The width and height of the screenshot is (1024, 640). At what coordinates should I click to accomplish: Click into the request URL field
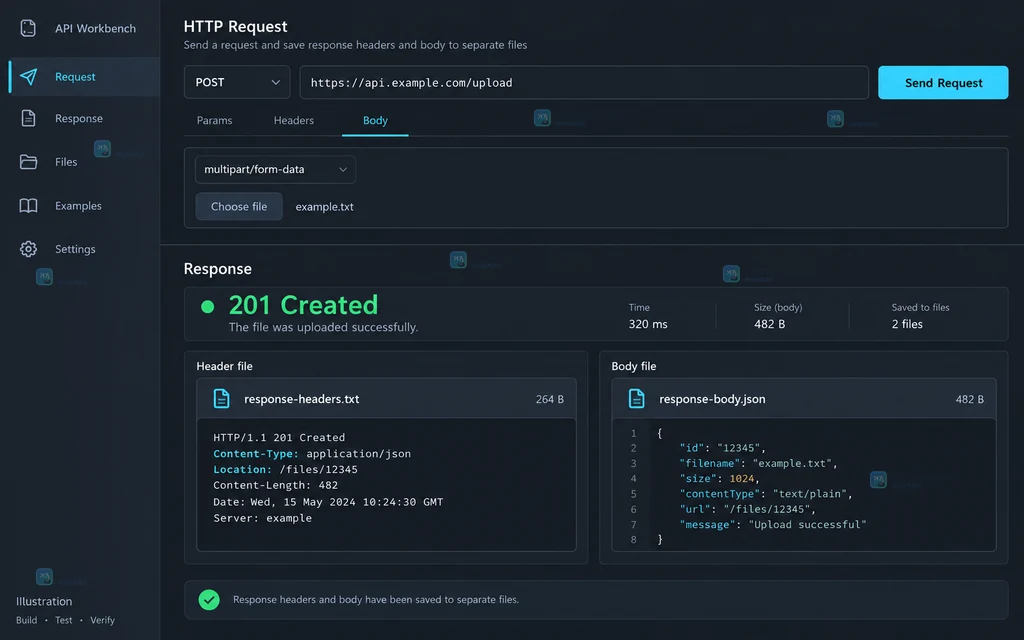click(584, 82)
